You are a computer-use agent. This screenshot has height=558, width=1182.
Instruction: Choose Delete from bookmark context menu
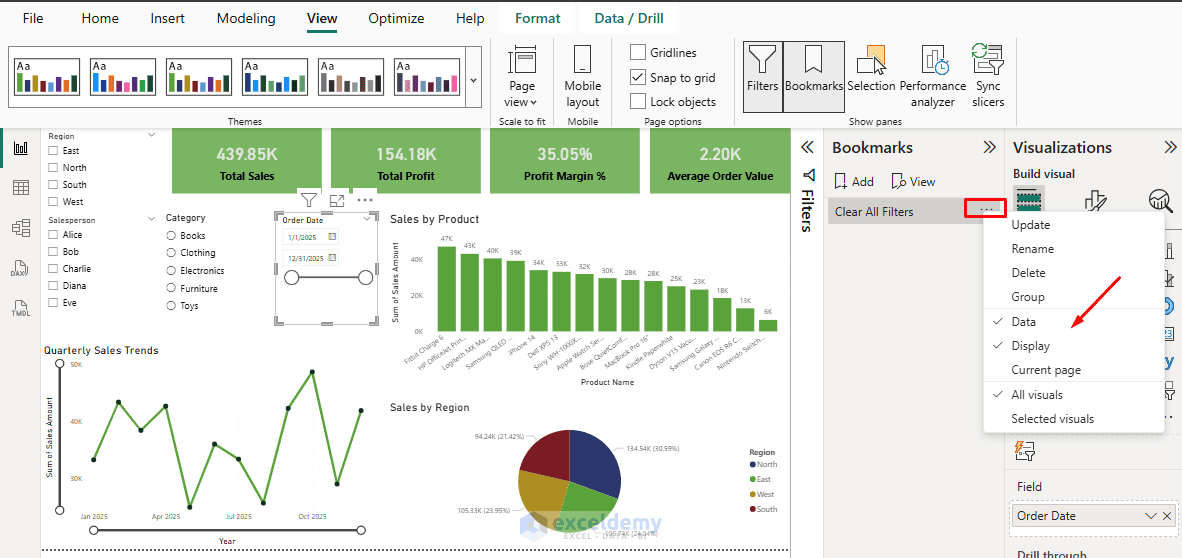click(x=1073, y=273)
